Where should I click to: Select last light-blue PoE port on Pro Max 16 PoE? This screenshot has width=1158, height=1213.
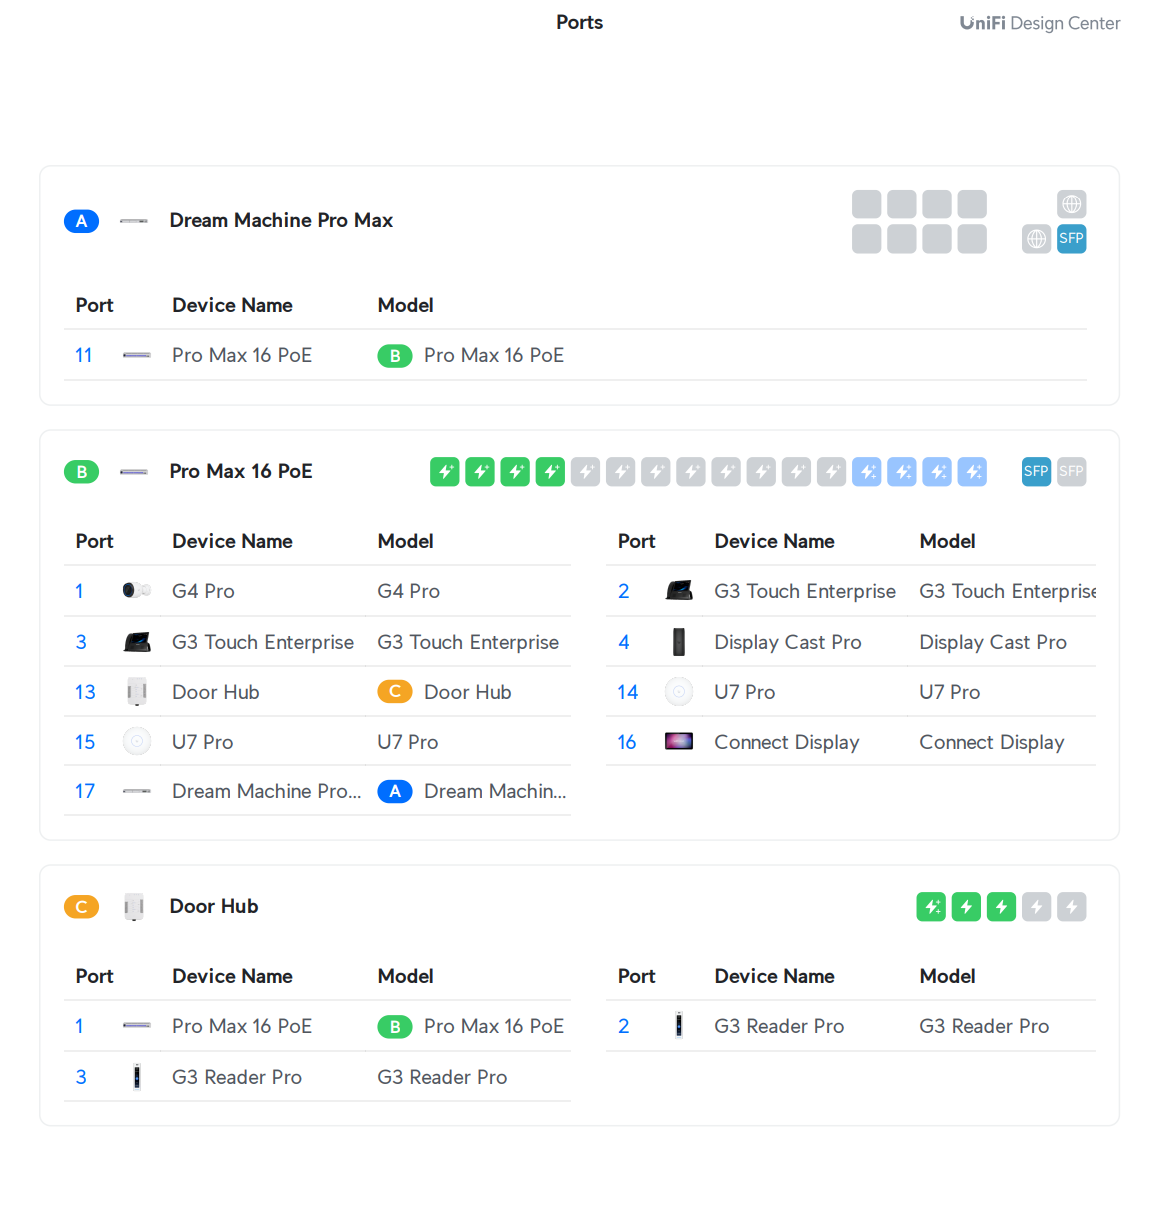click(x=971, y=472)
